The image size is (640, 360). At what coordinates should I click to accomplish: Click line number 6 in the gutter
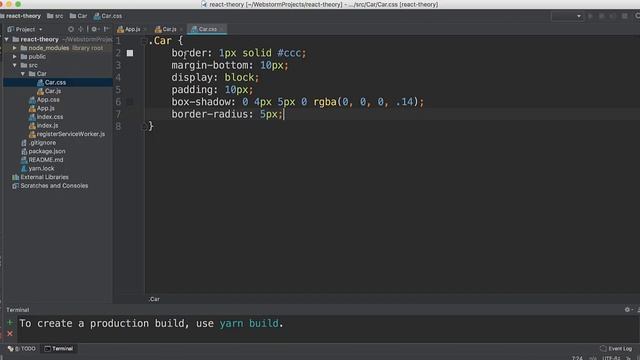tap(118, 102)
